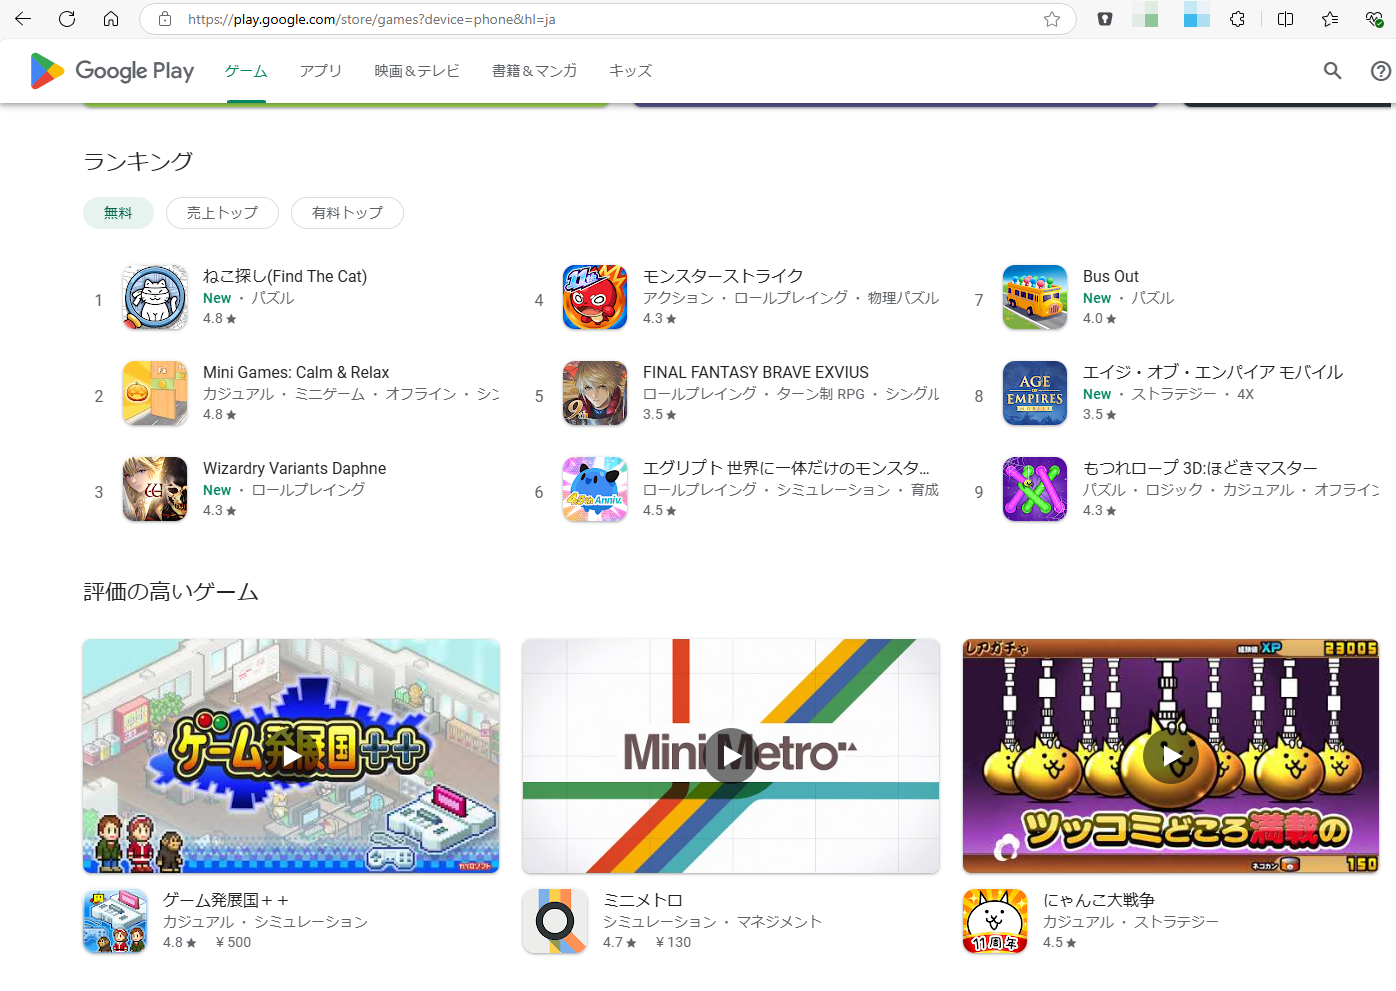Viewport: 1396px width, 991px height.
Task: Open the shield extension icon in toolbar
Action: click(x=1105, y=19)
